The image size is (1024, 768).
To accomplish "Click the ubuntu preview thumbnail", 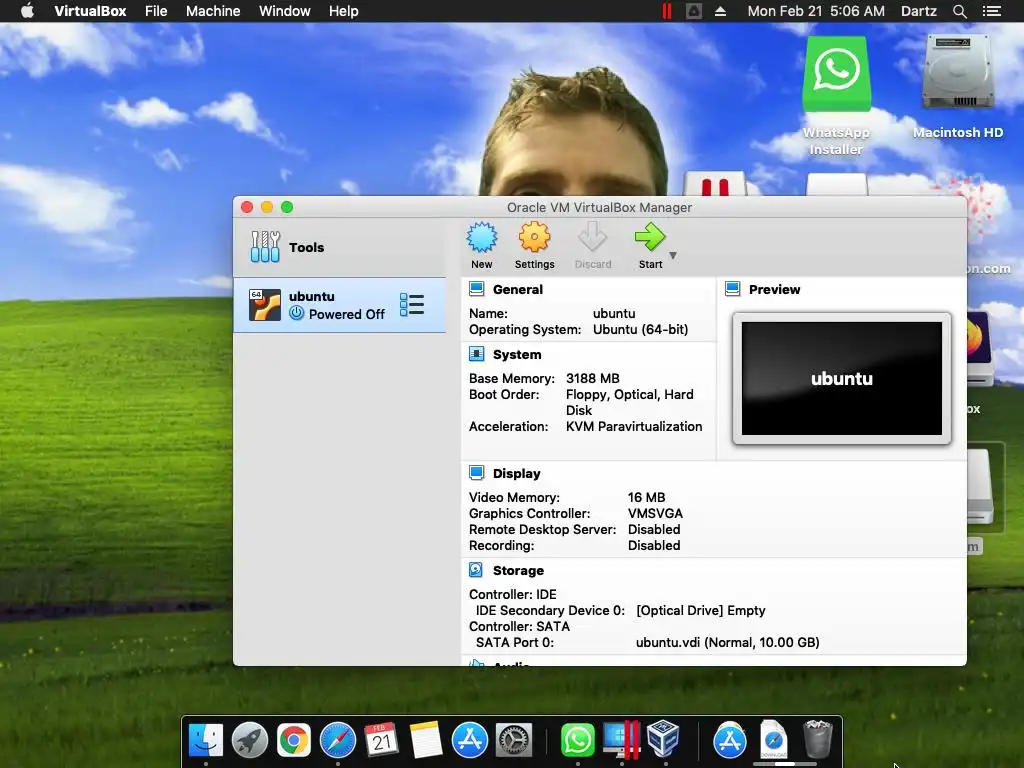I will coord(842,378).
